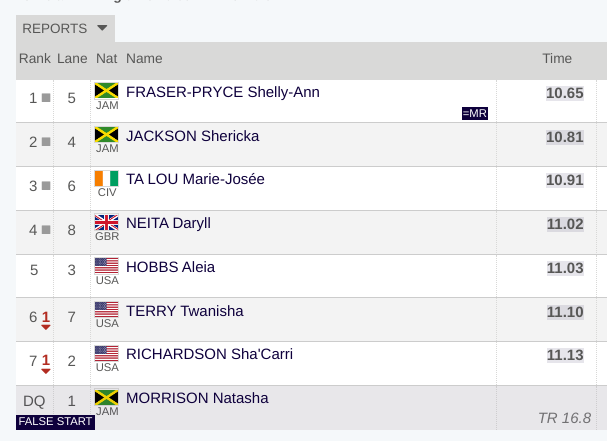Click the 10.65 winning time
The height and width of the screenshot is (441, 607).
[x=564, y=93]
